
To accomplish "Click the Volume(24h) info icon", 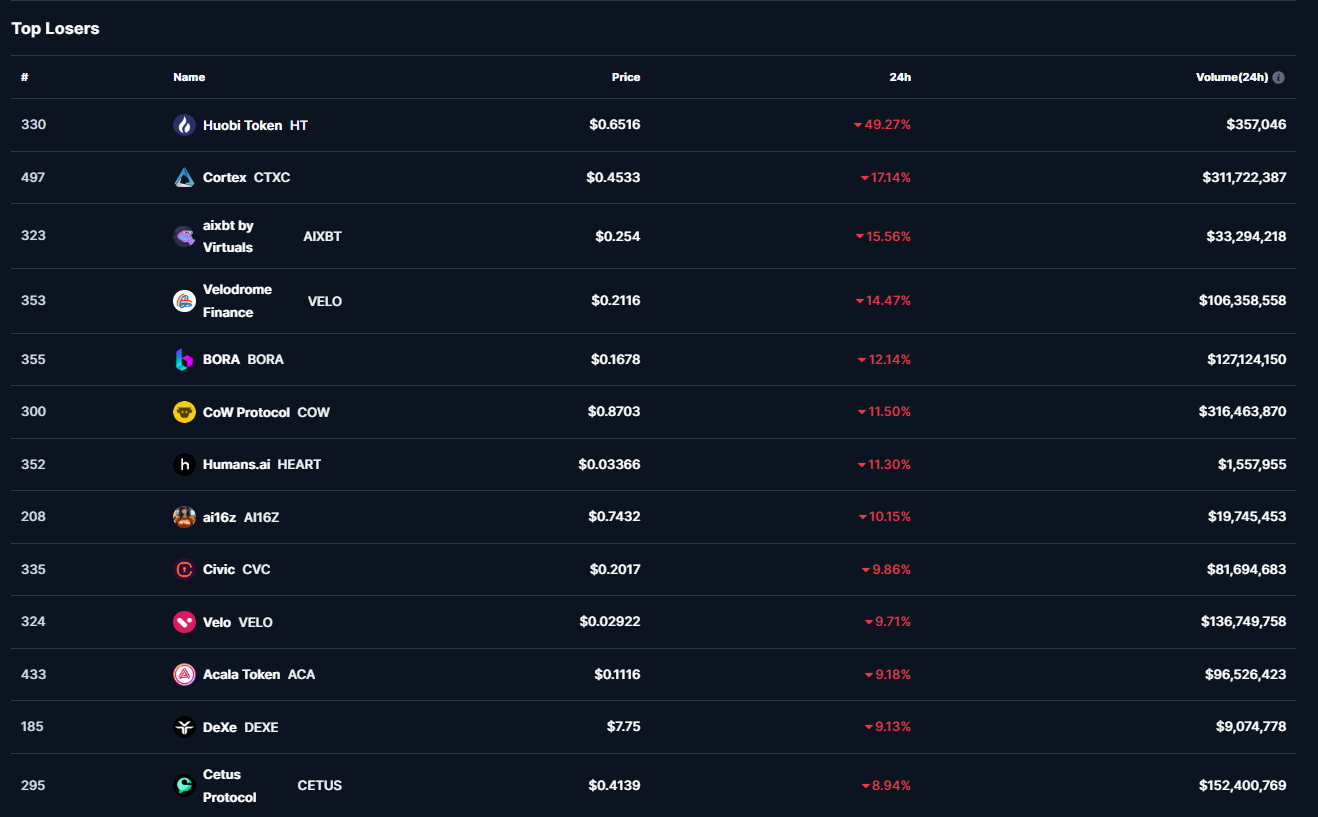I will [x=1279, y=78].
